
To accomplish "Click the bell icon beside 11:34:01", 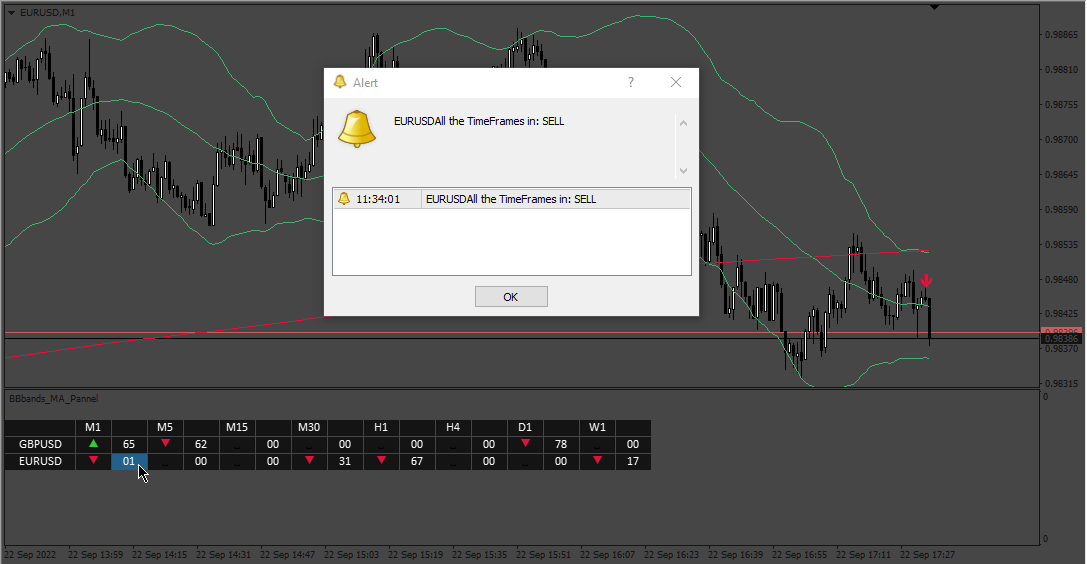I will coord(343,199).
